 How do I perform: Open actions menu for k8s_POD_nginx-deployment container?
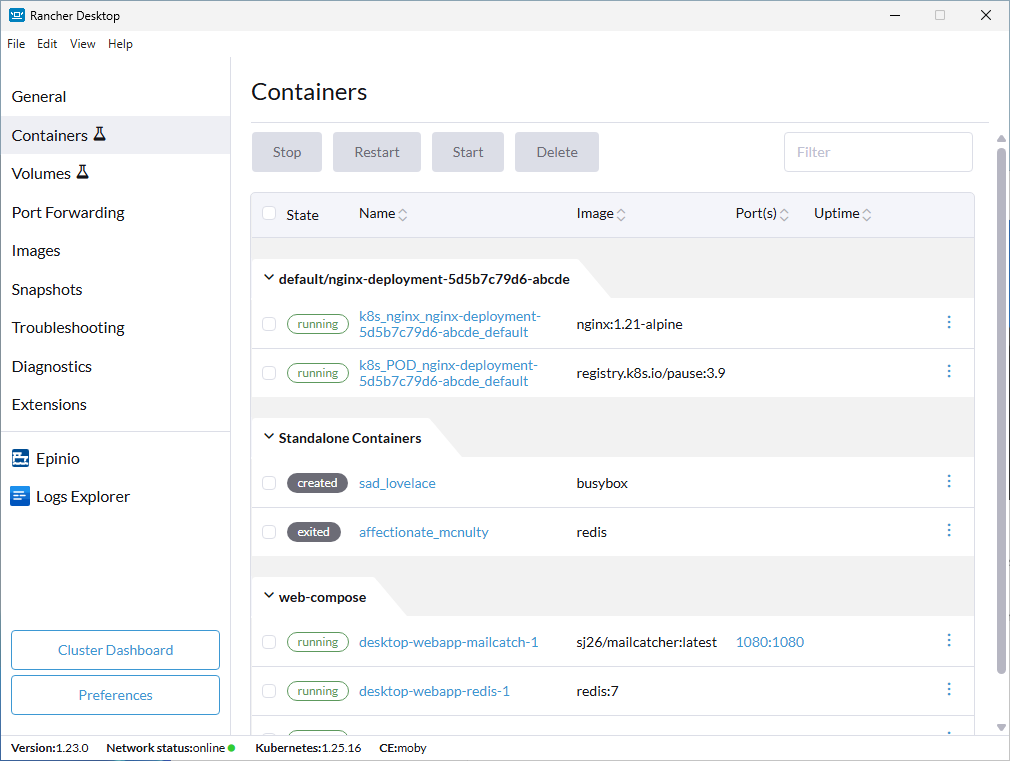[949, 371]
